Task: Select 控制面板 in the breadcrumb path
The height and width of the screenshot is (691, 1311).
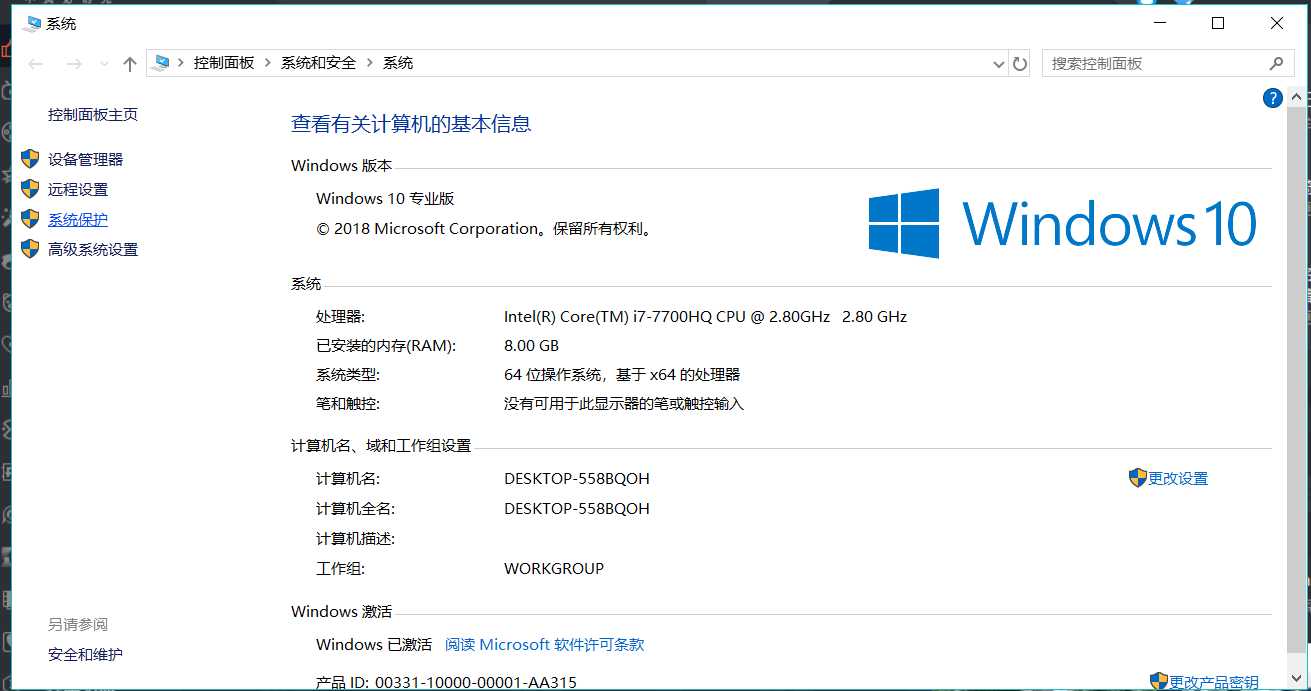Action: pos(224,63)
